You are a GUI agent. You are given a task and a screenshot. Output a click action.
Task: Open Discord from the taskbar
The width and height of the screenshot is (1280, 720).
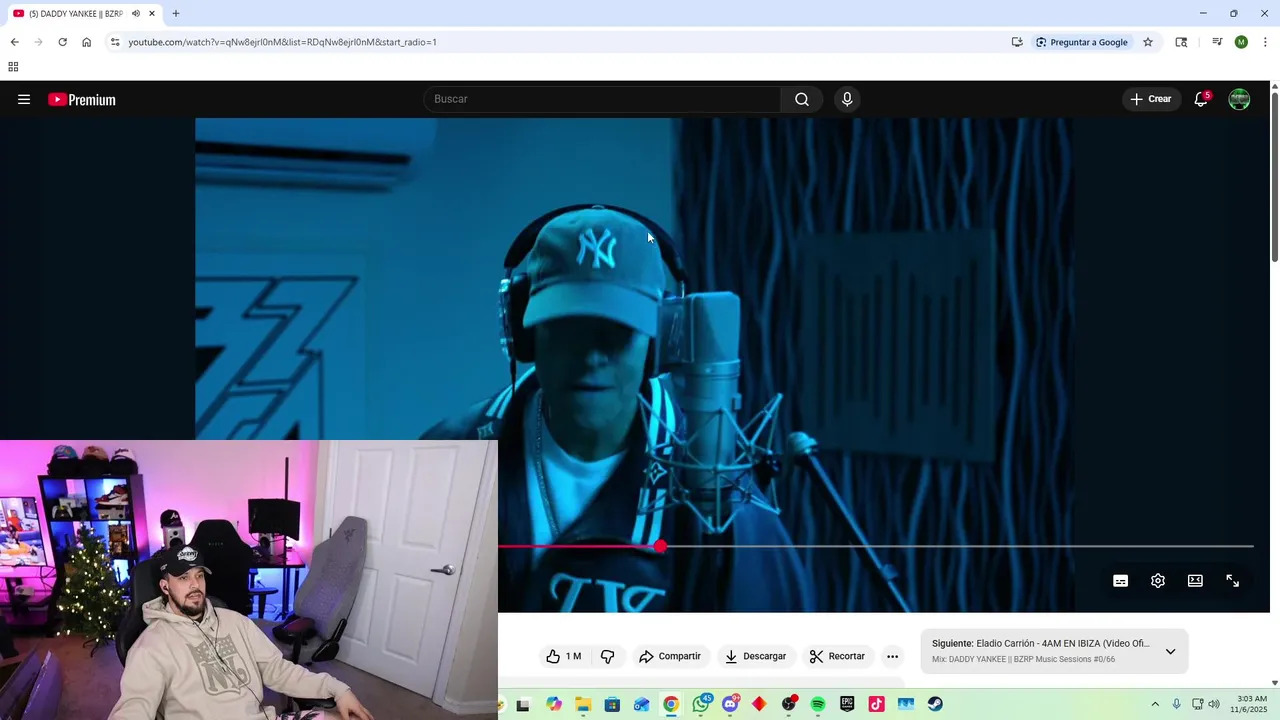(730, 705)
